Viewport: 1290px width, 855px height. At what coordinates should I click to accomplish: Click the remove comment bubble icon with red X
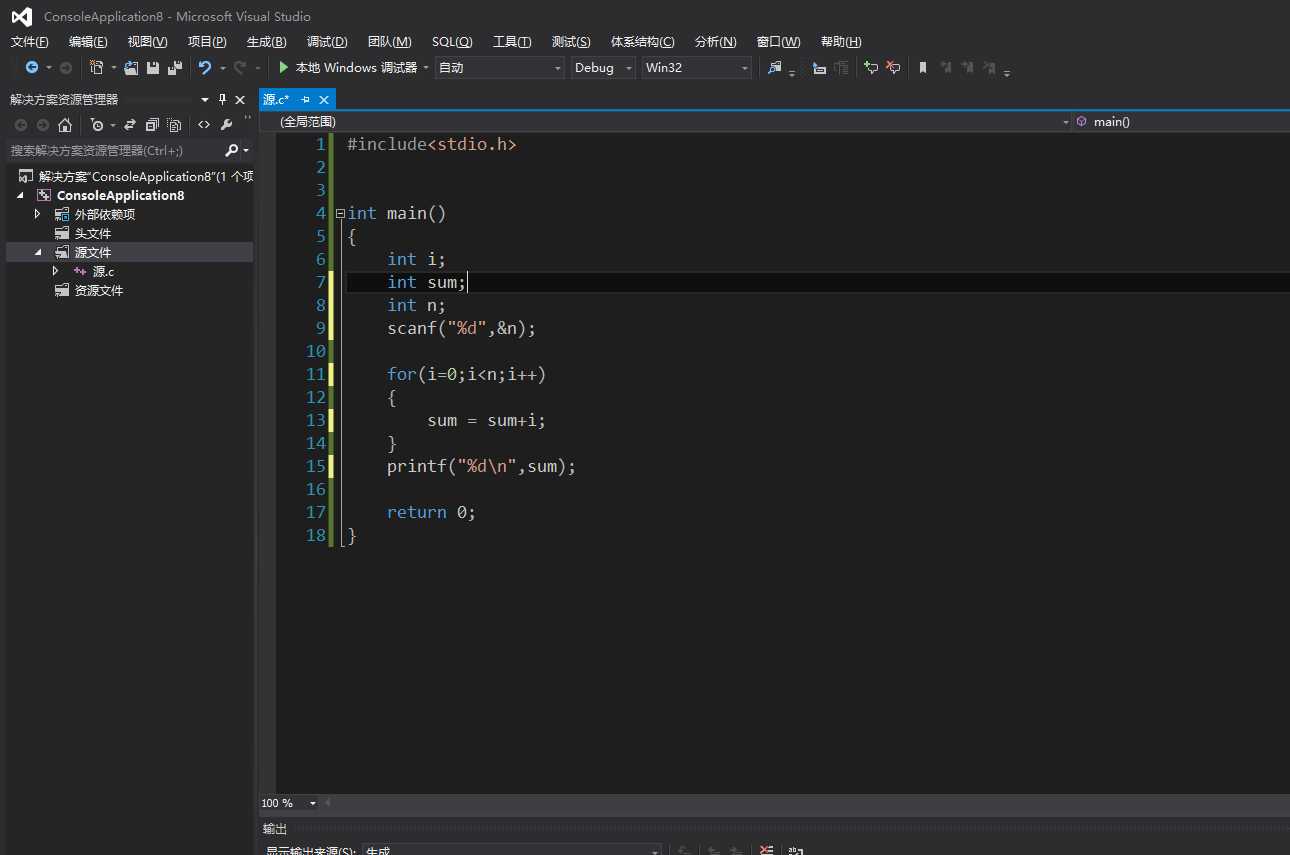893,68
